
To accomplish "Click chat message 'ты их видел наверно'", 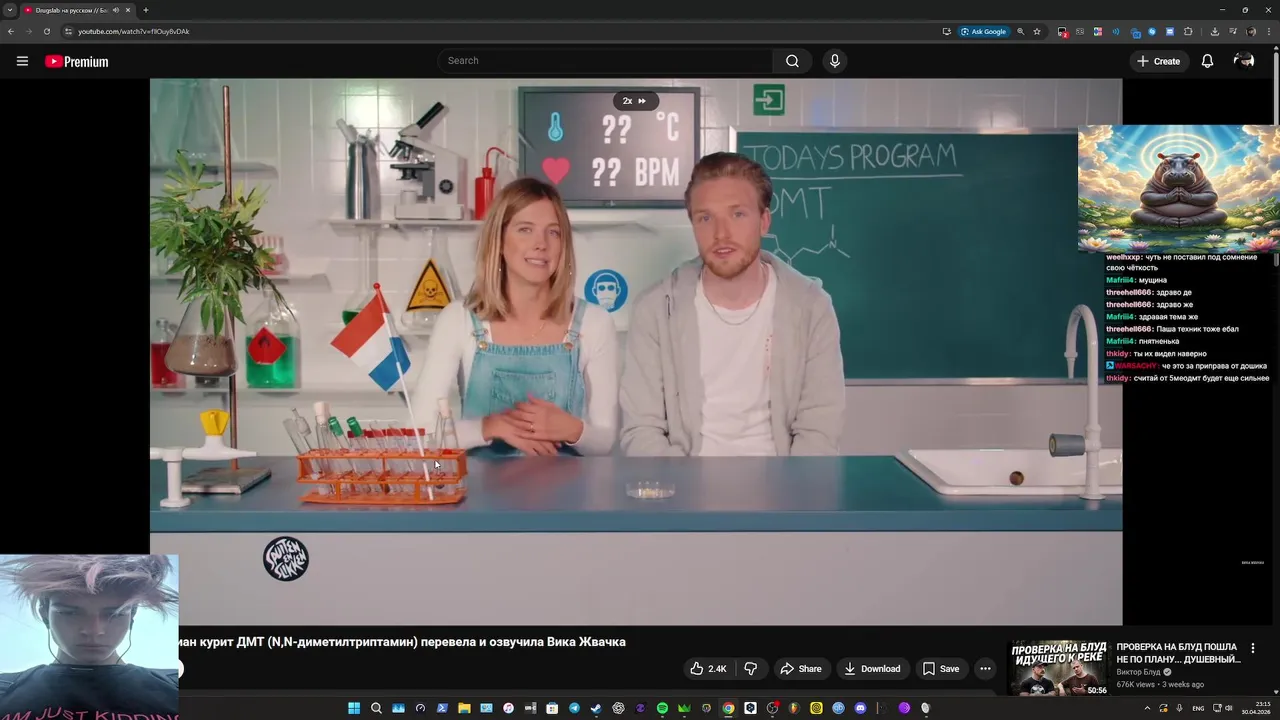I will coord(1155,353).
